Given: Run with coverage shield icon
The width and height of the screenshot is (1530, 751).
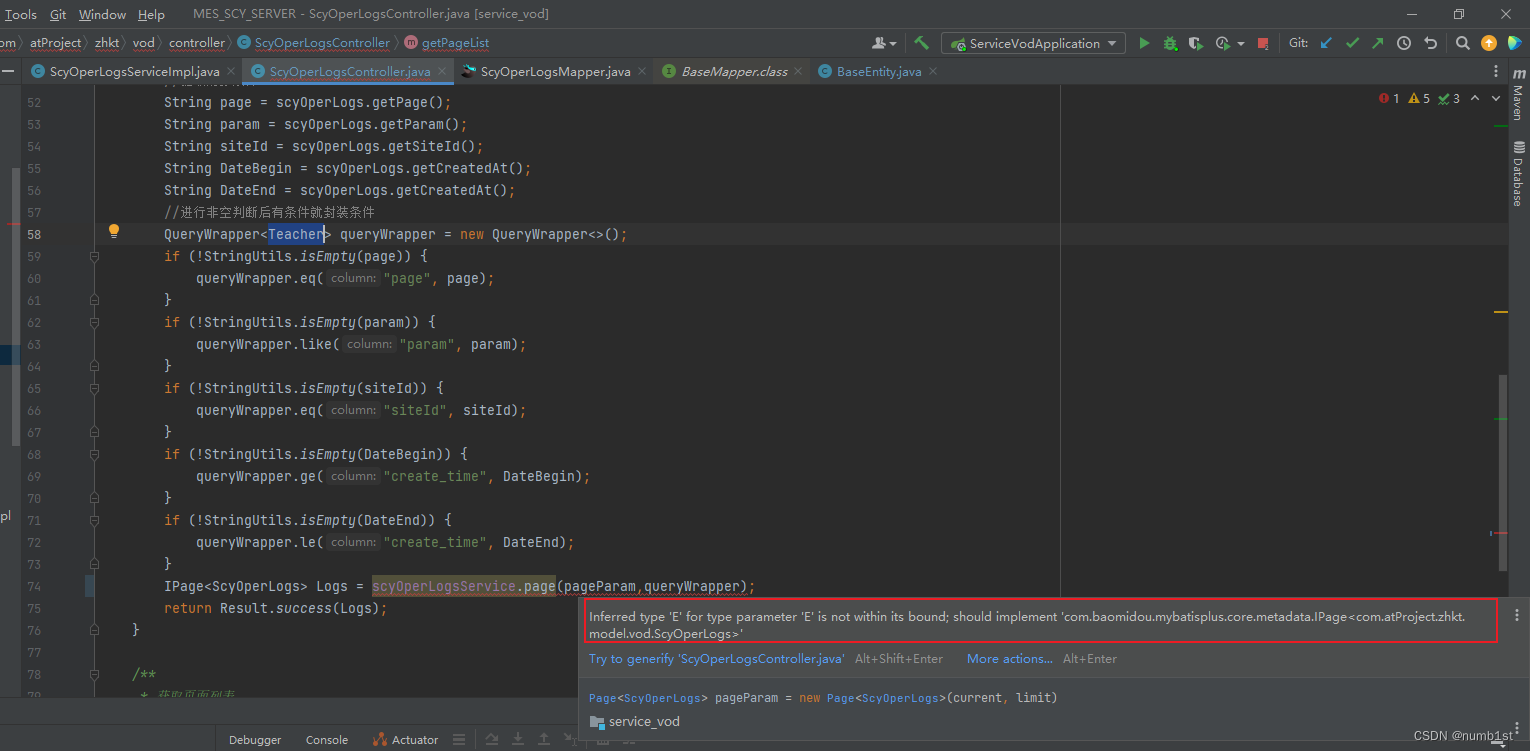Looking at the screenshot, I should [x=1196, y=43].
